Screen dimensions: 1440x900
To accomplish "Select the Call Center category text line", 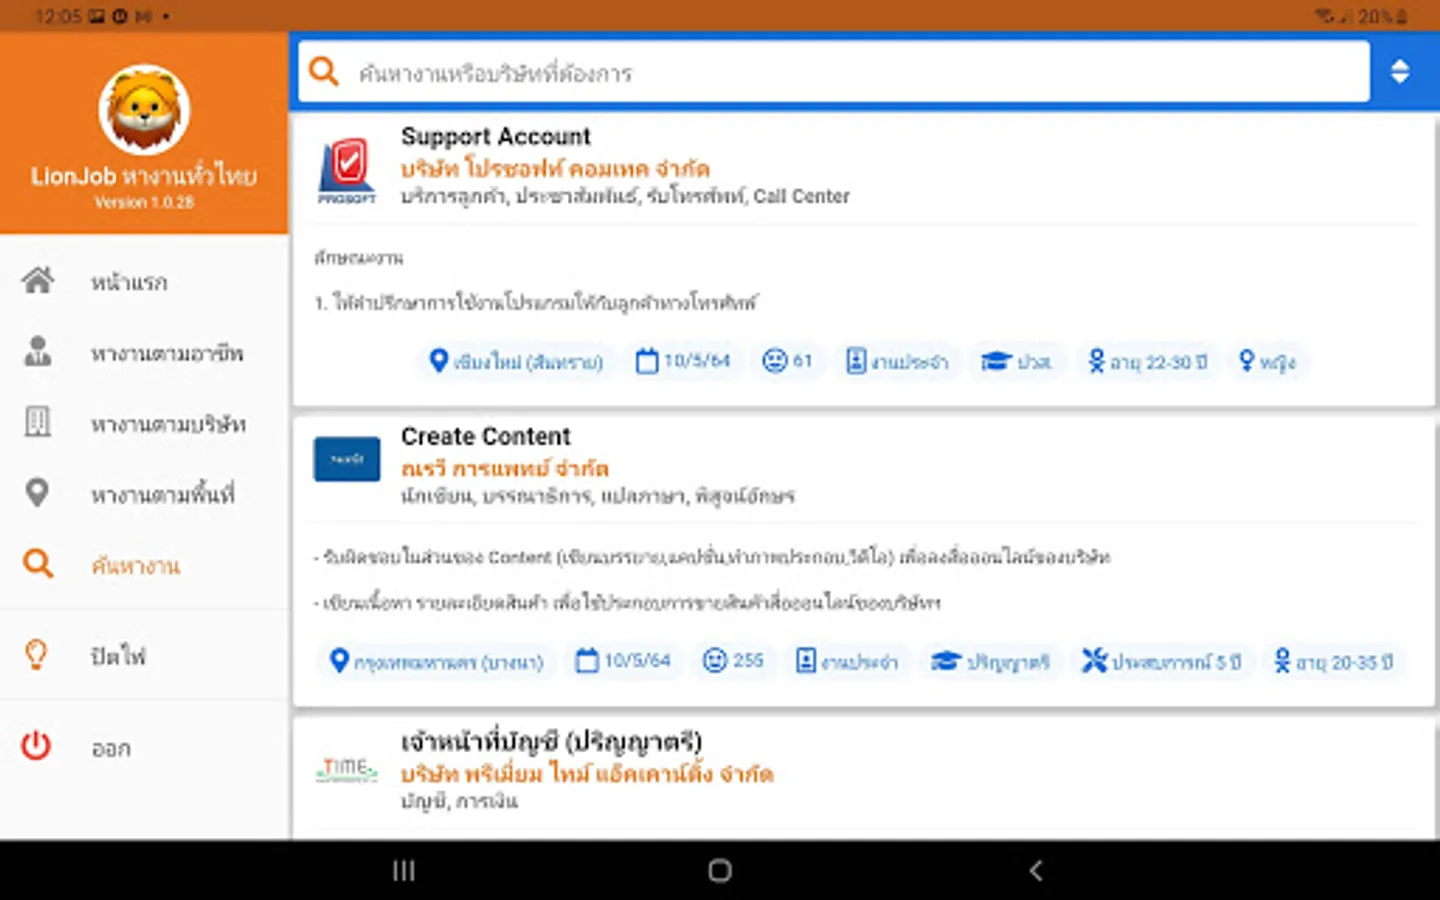I will click(625, 197).
